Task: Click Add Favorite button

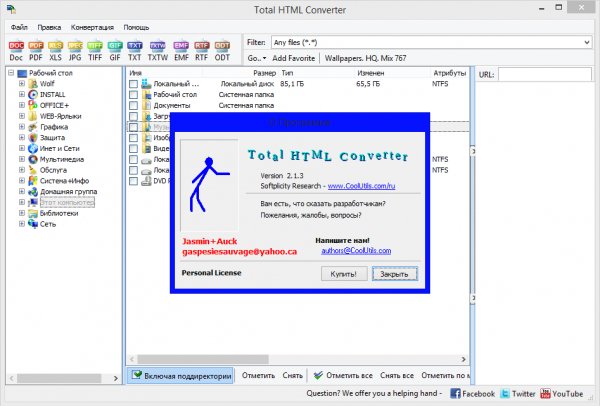Action: tap(293, 59)
